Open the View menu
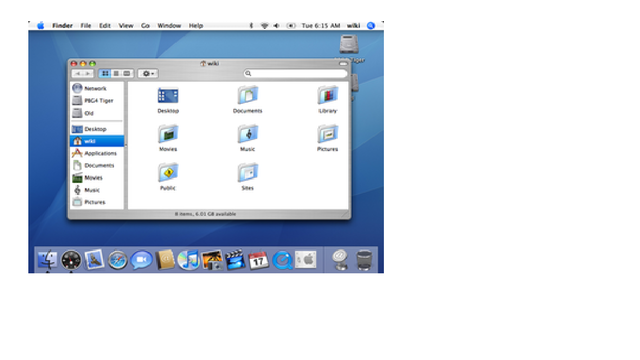The image size is (640, 360). click(126, 26)
